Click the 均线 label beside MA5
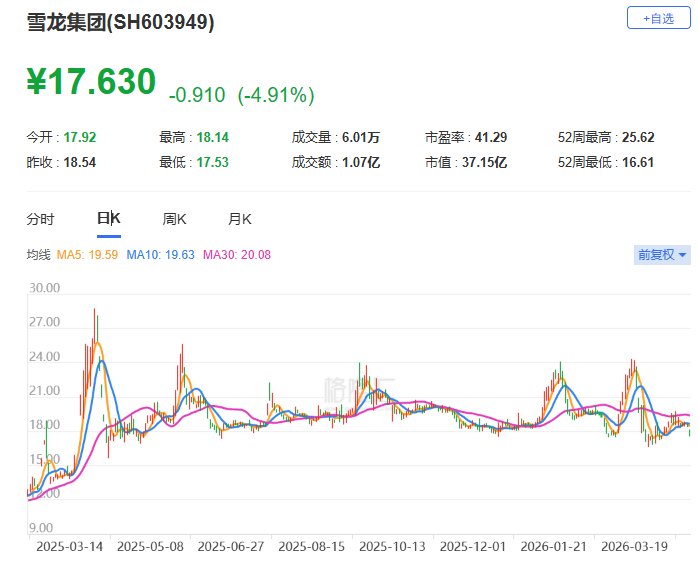 point(39,255)
